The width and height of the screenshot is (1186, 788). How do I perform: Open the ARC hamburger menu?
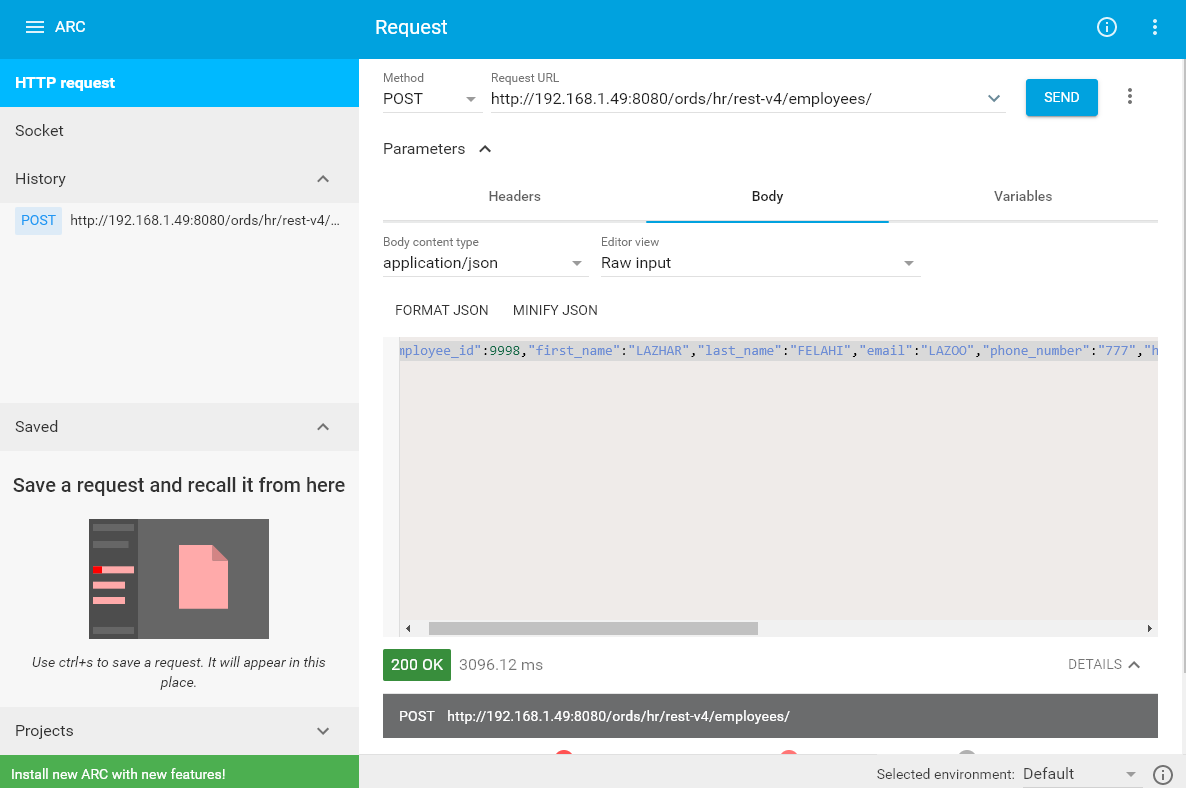pos(35,27)
